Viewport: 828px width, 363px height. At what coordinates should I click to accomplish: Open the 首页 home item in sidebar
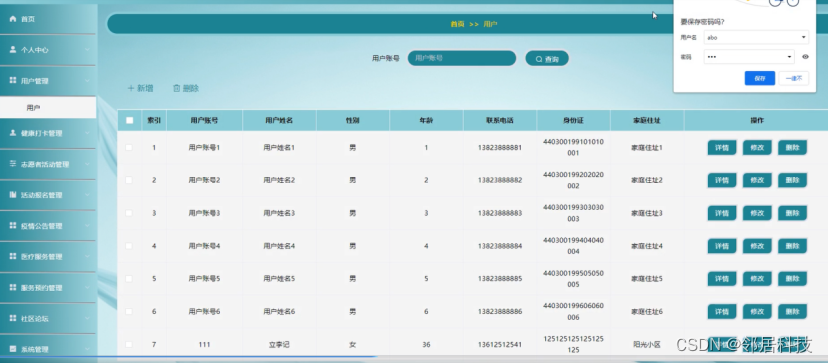pos(48,19)
